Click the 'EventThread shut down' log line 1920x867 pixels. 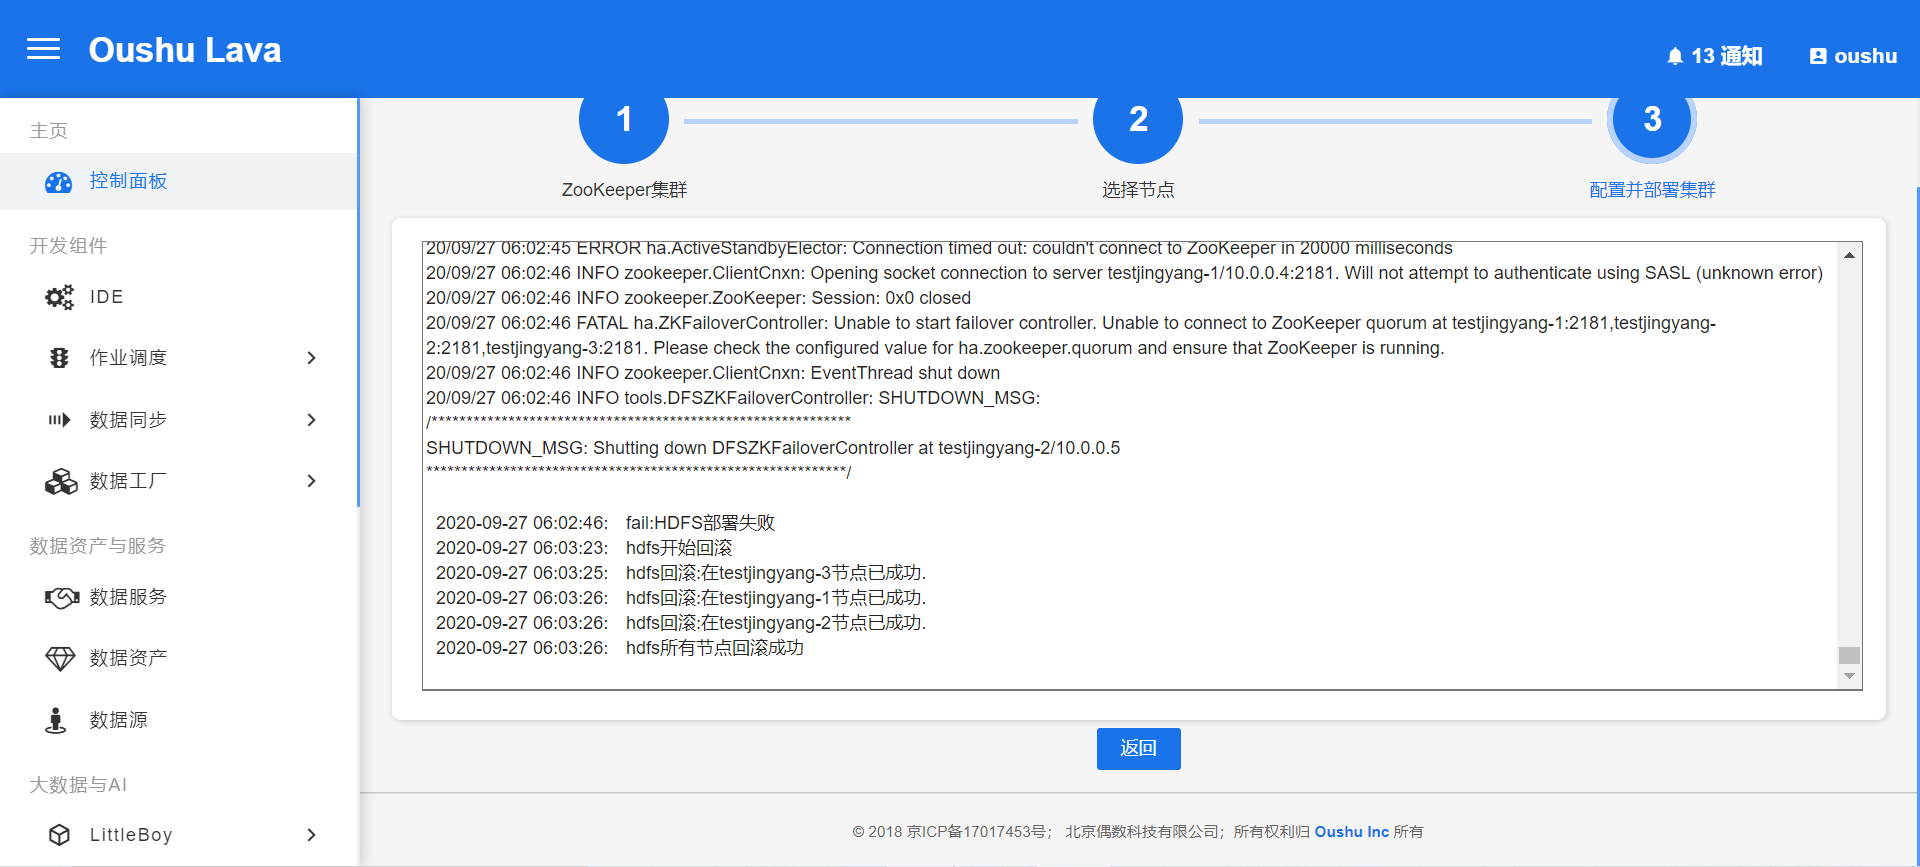pyautogui.click(x=713, y=373)
